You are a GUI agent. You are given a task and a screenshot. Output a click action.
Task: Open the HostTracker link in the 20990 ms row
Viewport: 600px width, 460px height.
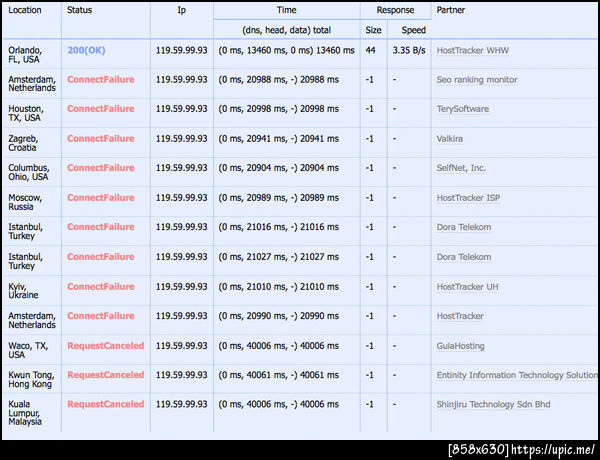(x=460, y=316)
